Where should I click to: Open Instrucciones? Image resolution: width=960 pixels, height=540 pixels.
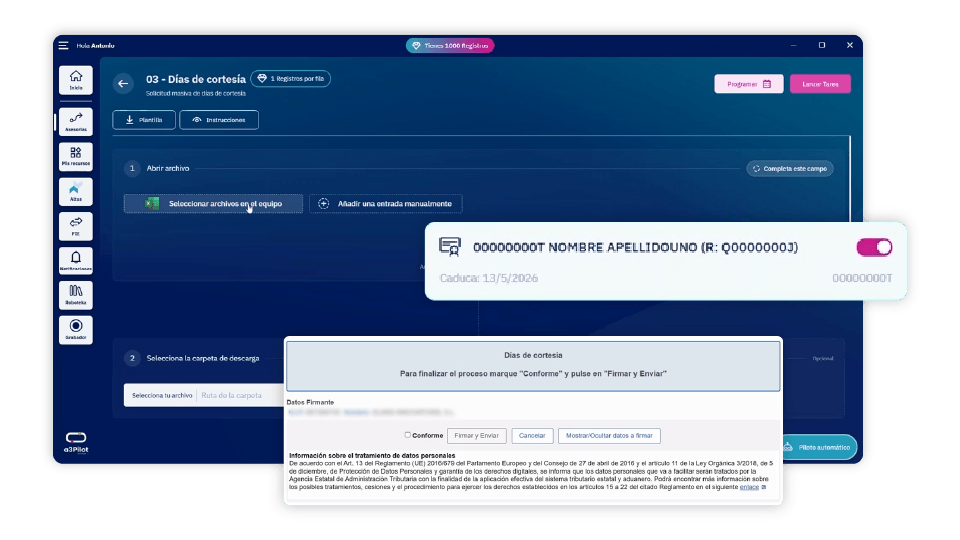pos(219,120)
